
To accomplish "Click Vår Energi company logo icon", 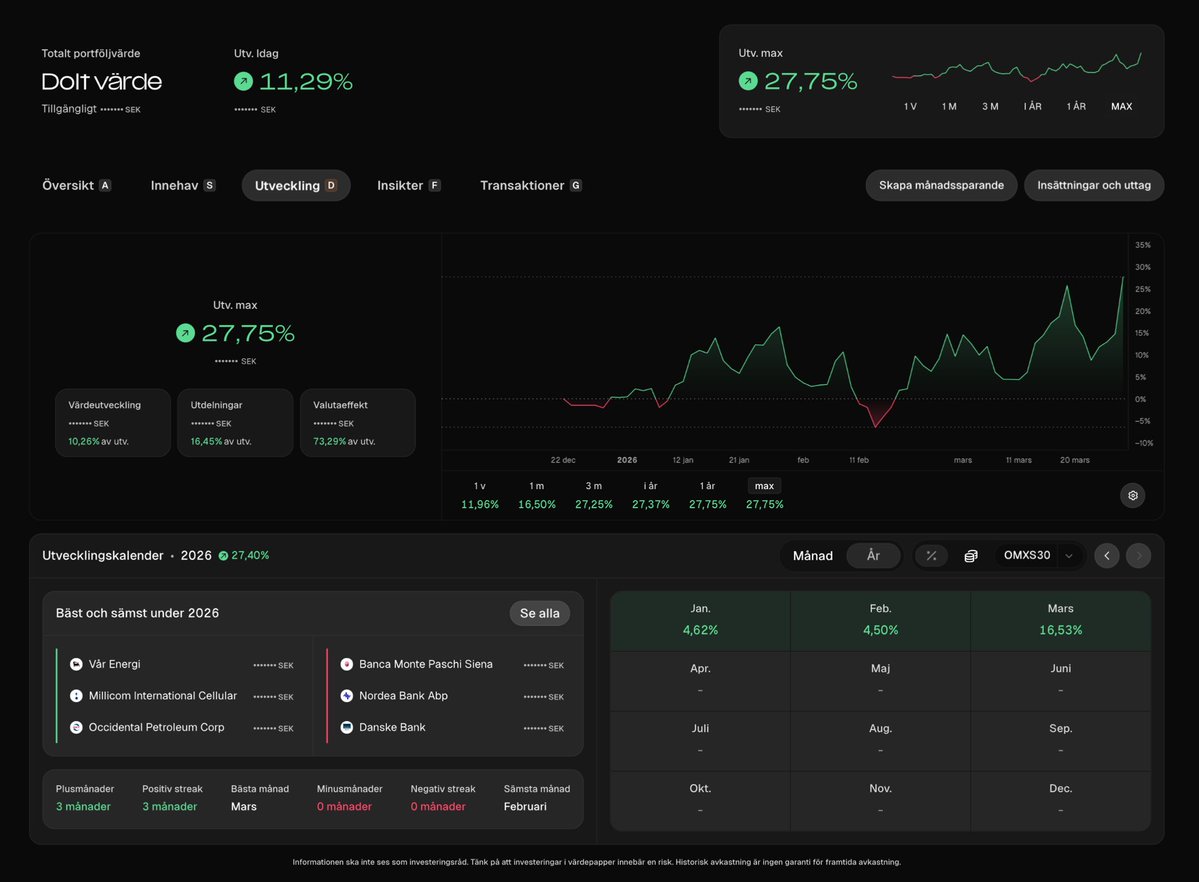I will 76,664.
